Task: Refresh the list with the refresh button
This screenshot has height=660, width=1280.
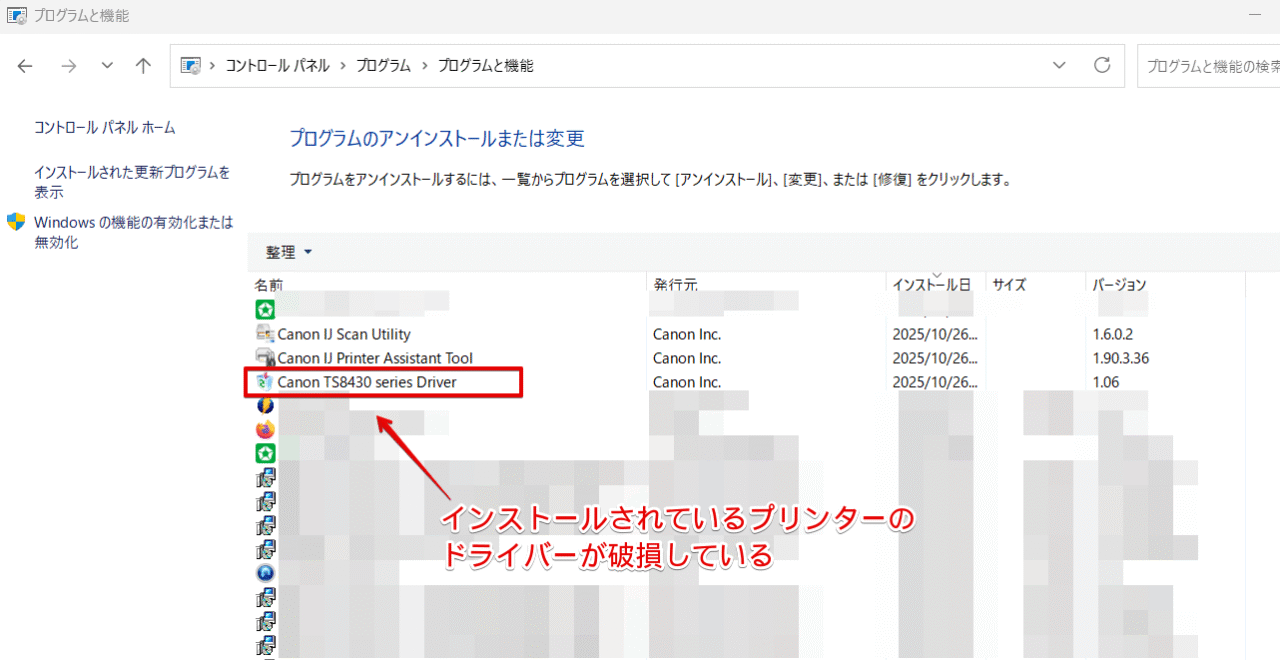Action: coord(1102,65)
